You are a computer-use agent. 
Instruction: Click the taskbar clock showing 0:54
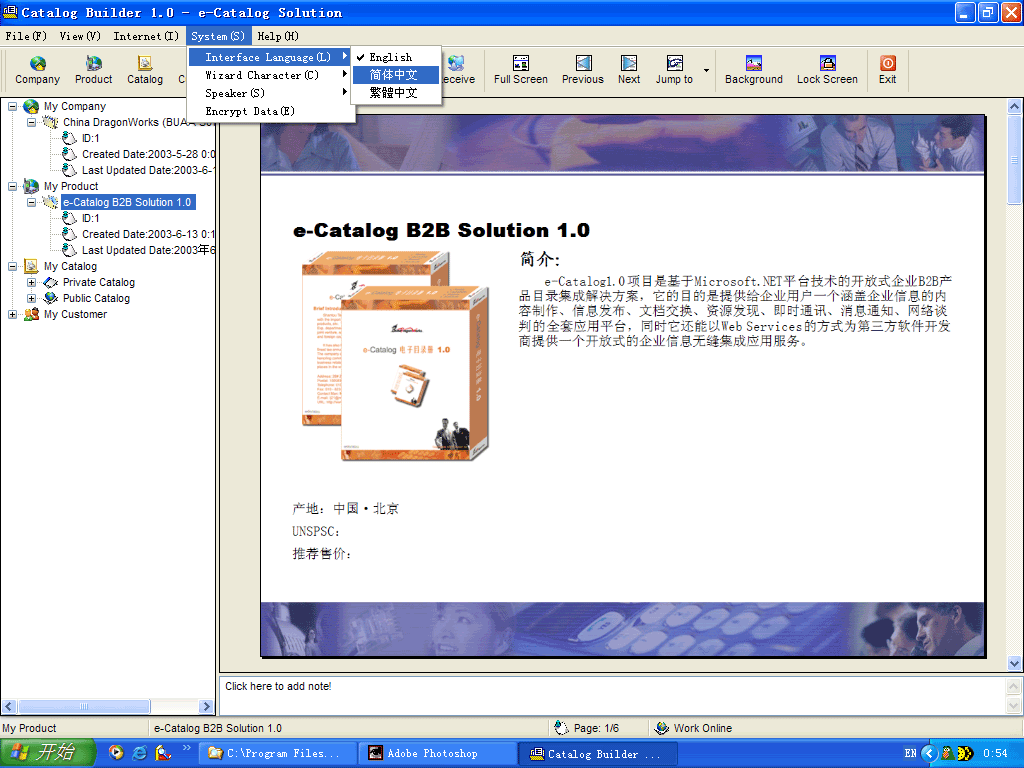pyautogui.click(x=995, y=754)
